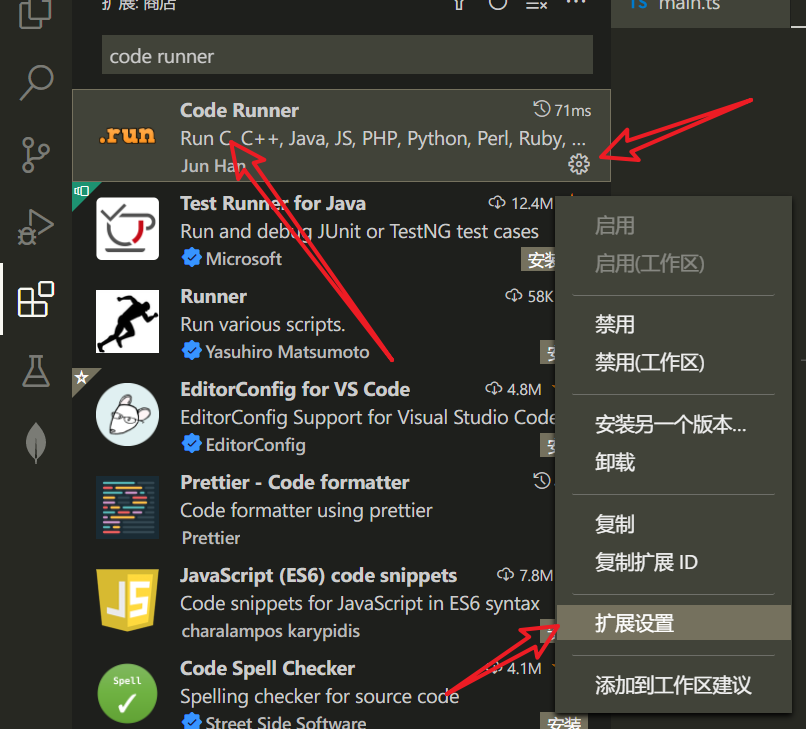
Task: Click the EditorConfig mouse logo
Action: coord(127,414)
